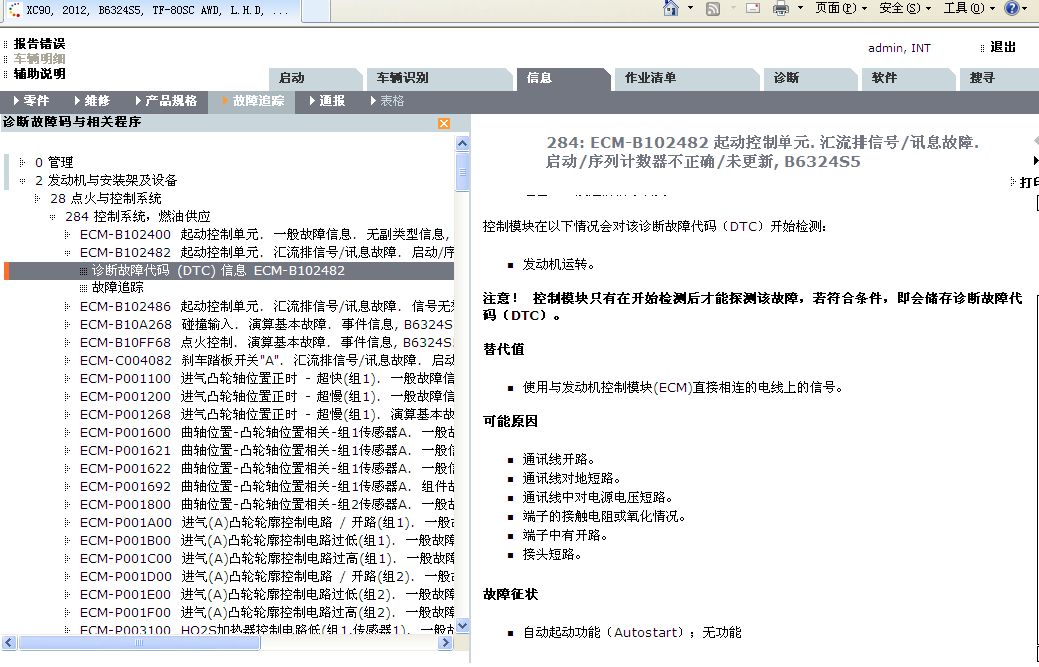The image size is (1039, 667).
Task: Click the Read Mail envelope icon
Action: (752, 8)
